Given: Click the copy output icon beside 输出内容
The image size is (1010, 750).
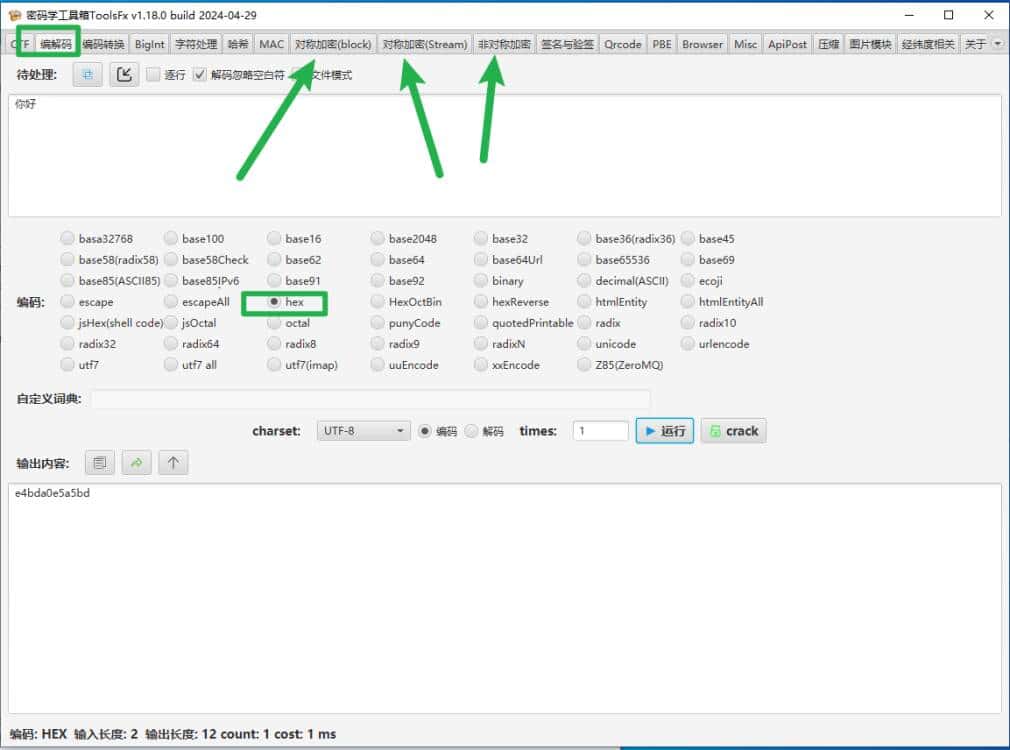Looking at the screenshot, I should click(x=99, y=462).
